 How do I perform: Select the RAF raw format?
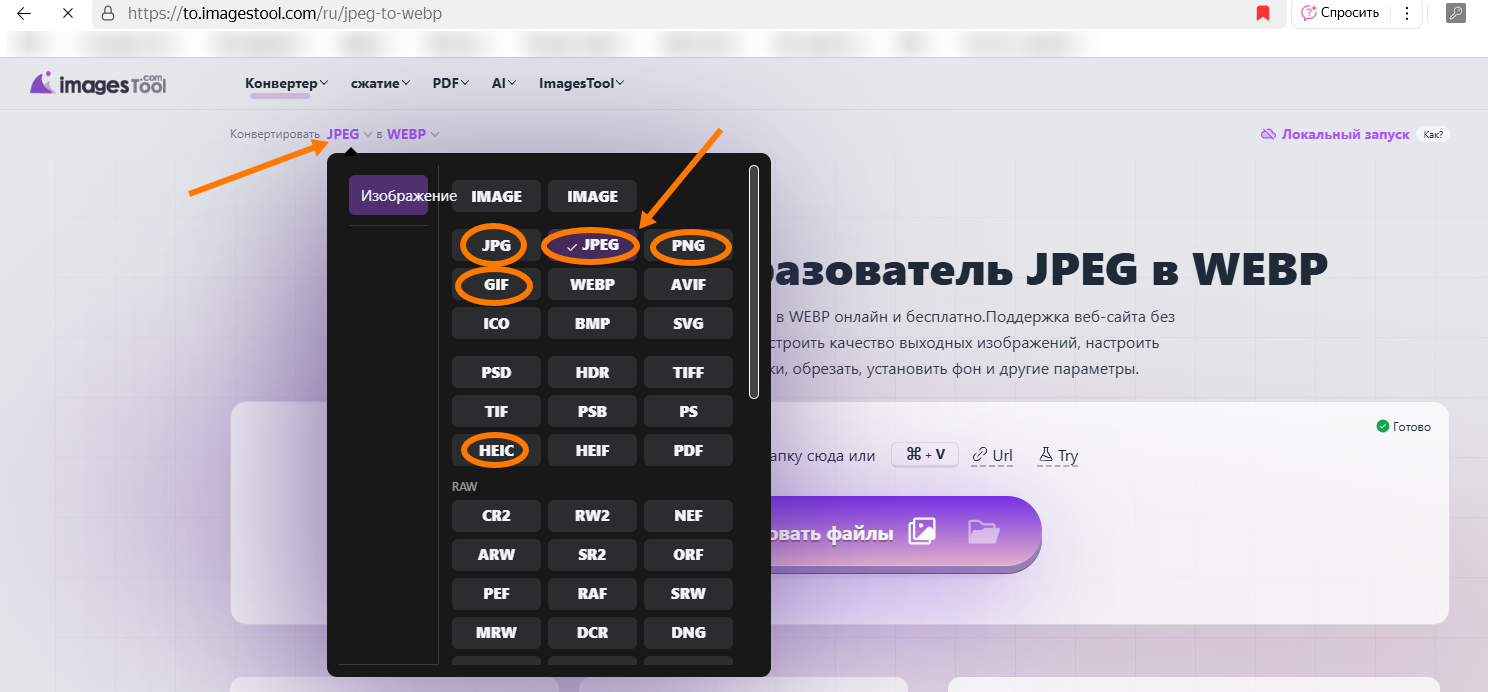click(x=592, y=594)
